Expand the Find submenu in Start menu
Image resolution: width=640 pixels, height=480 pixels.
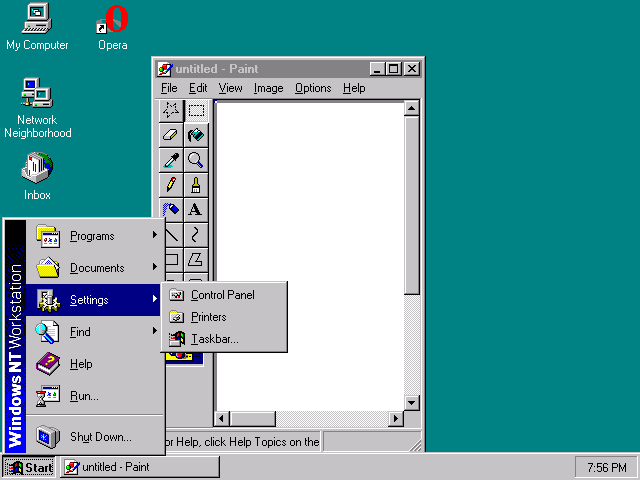pos(94,331)
